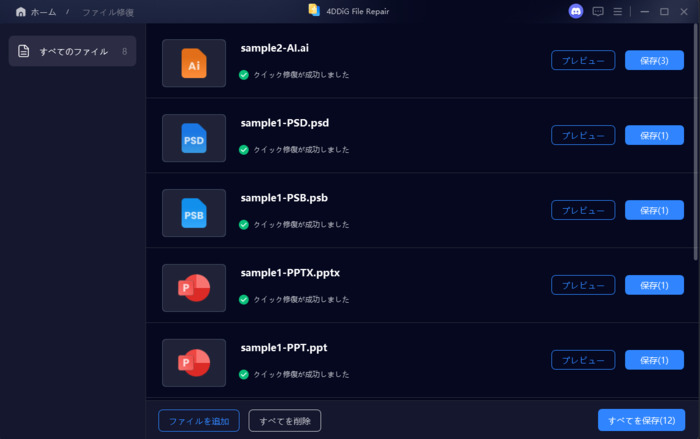Click the PSB file thumbnail
Image resolution: width=700 pixels, height=439 pixels.
pos(194,213)
